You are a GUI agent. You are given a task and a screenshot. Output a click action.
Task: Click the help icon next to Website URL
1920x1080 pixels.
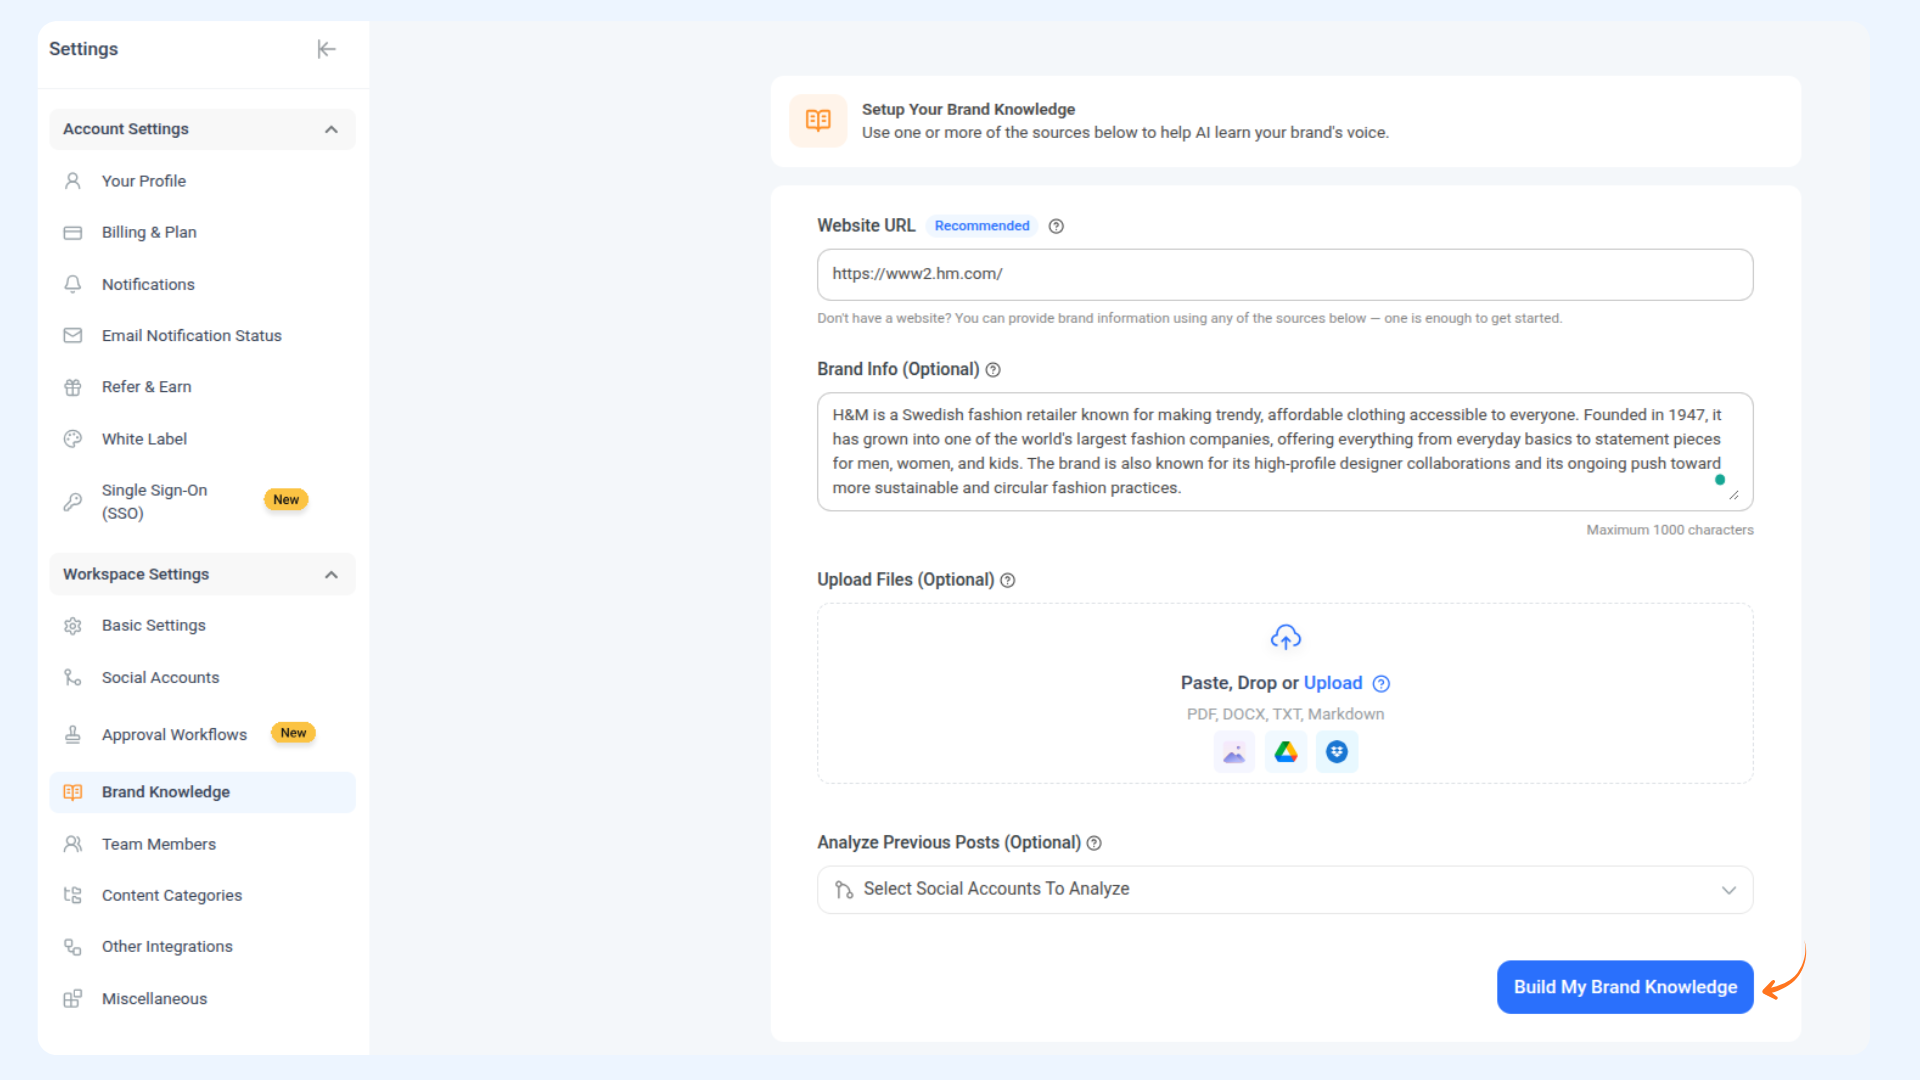[x=1056, y=226]
